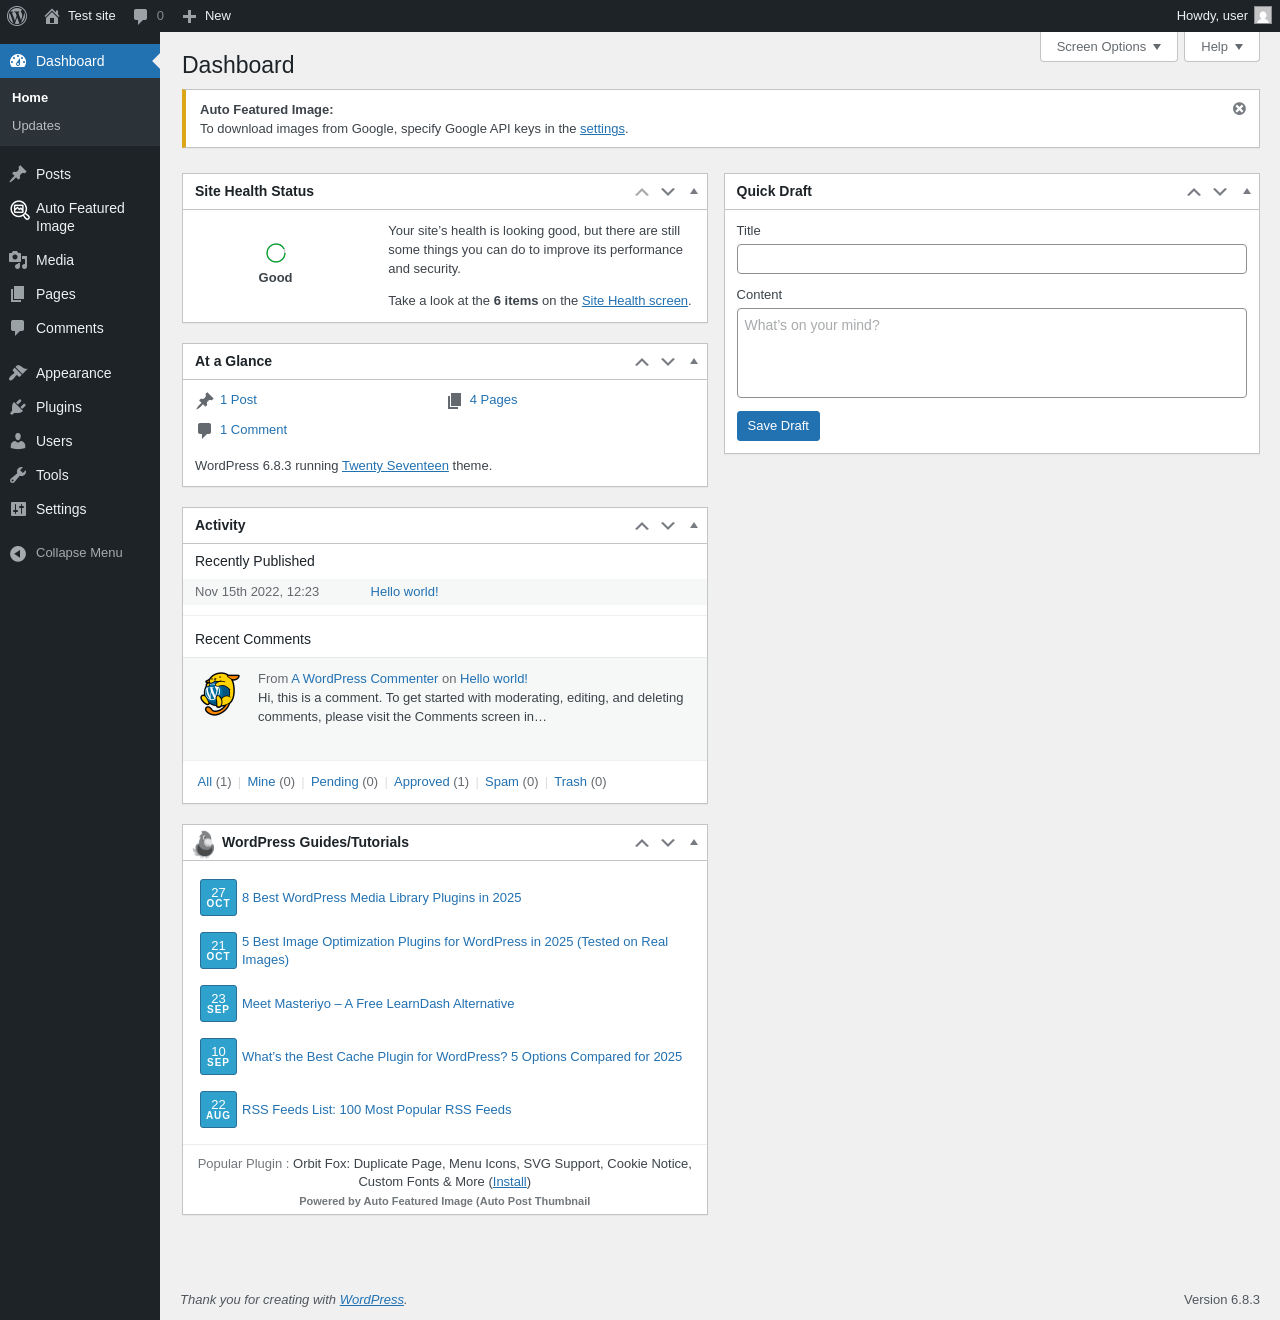The image size is (1280, 1320).
Task: Open the 4 Pages link
Action: pos(493,400)
